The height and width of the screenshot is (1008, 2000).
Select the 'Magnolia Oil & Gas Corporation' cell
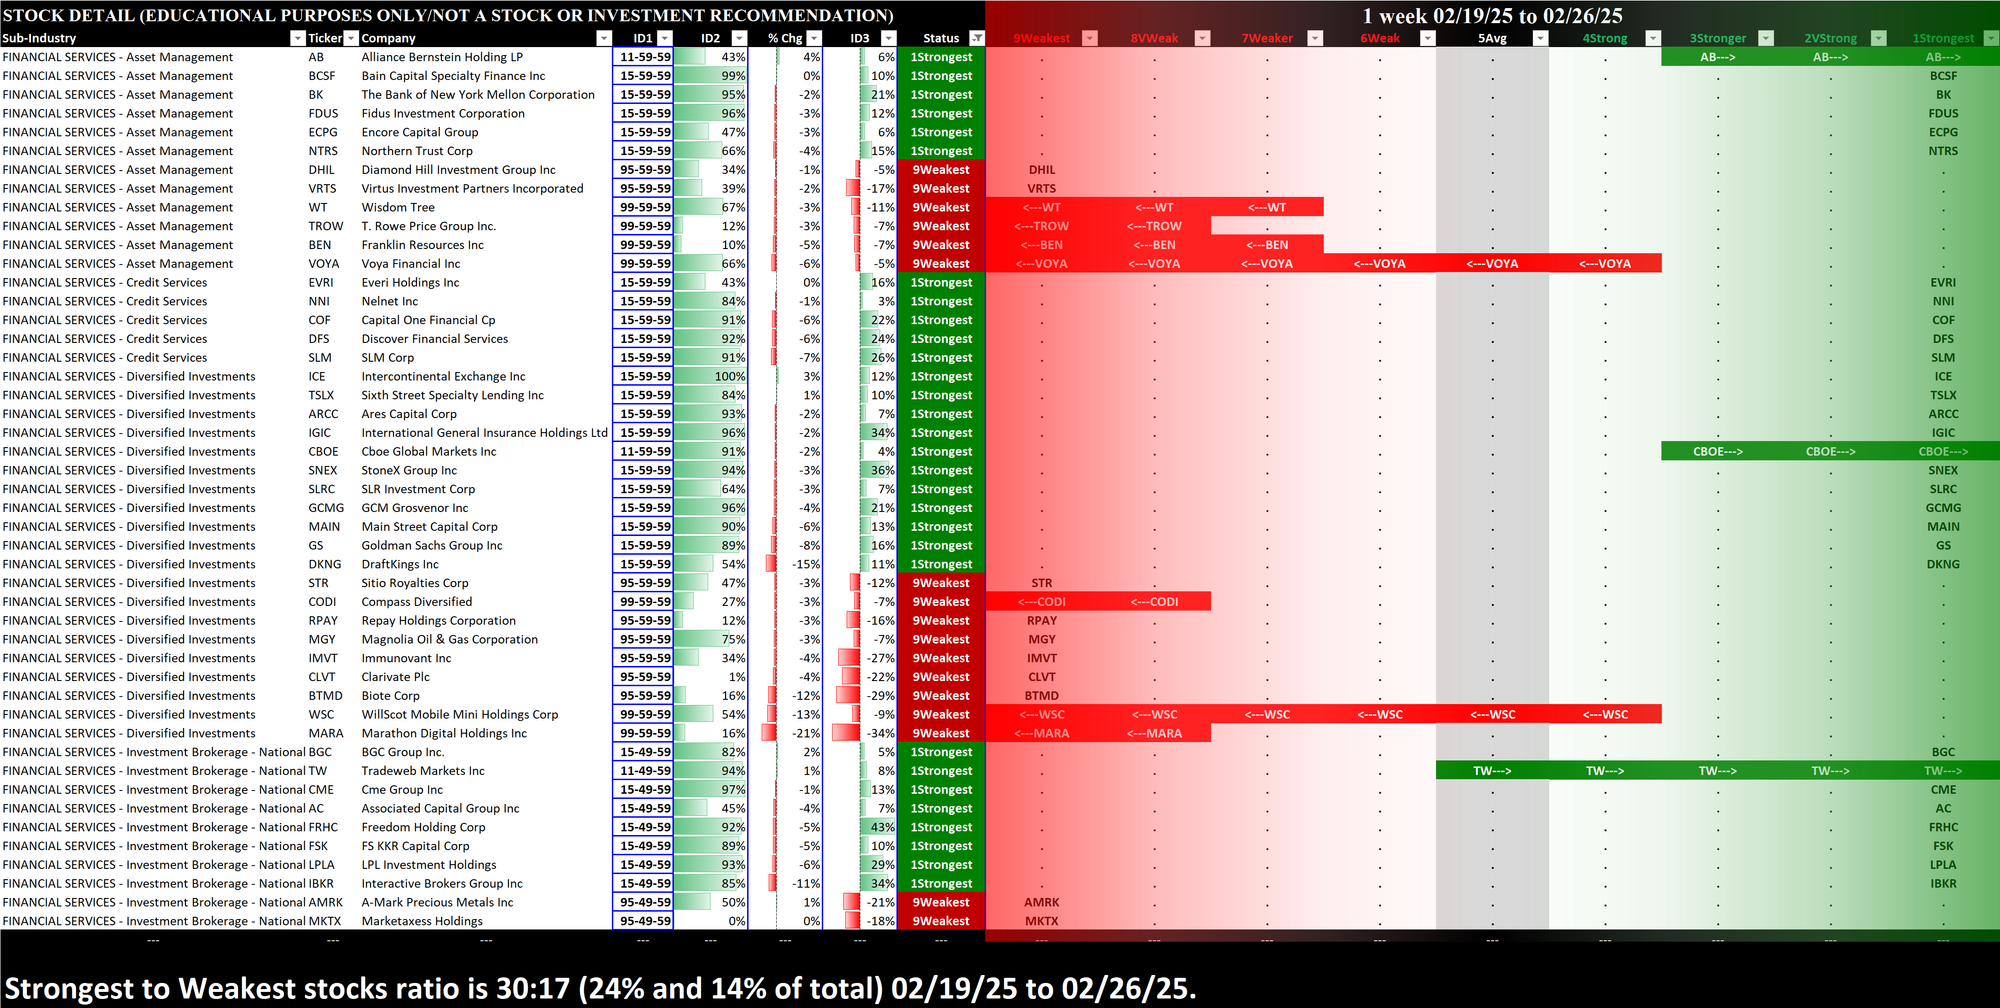tap(485, 639)
